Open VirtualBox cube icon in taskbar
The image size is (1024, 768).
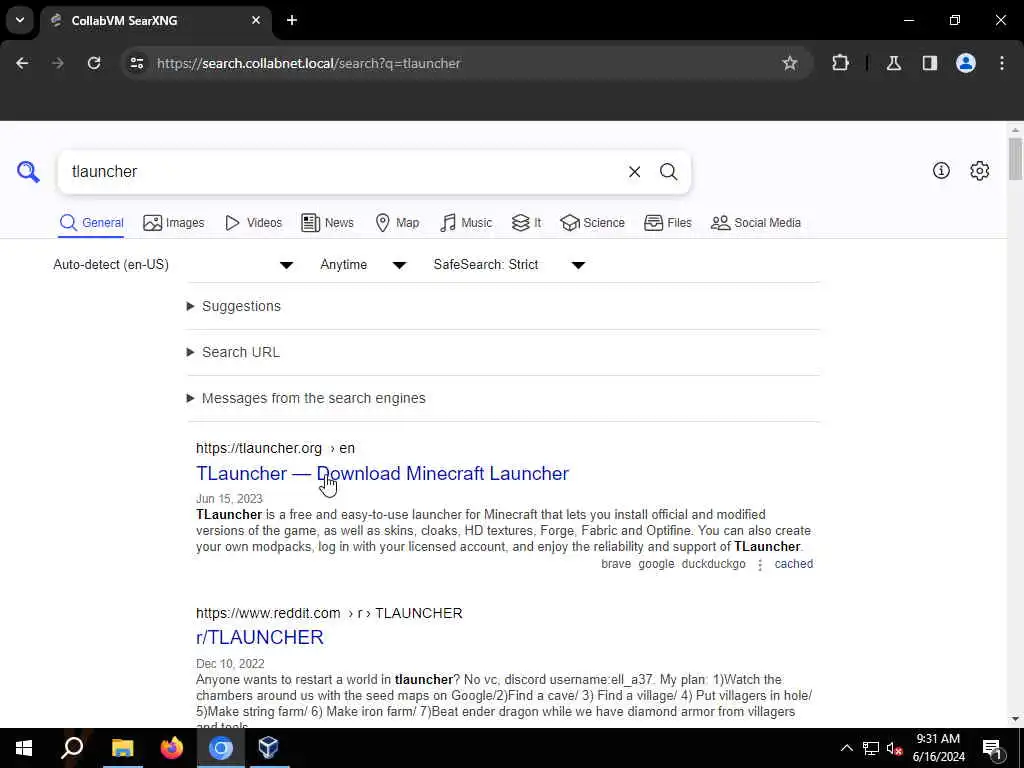point(268,748)
